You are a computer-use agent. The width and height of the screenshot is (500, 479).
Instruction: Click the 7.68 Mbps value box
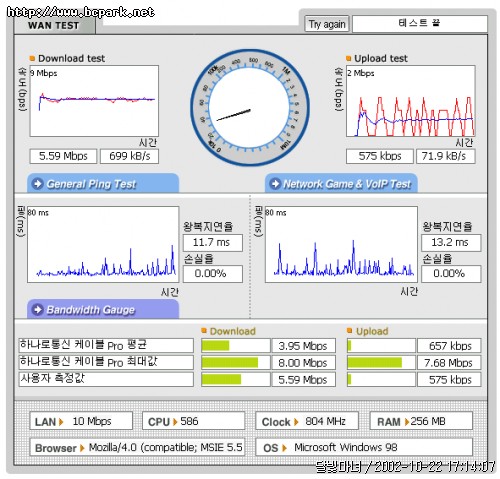(x=449, y=363)
